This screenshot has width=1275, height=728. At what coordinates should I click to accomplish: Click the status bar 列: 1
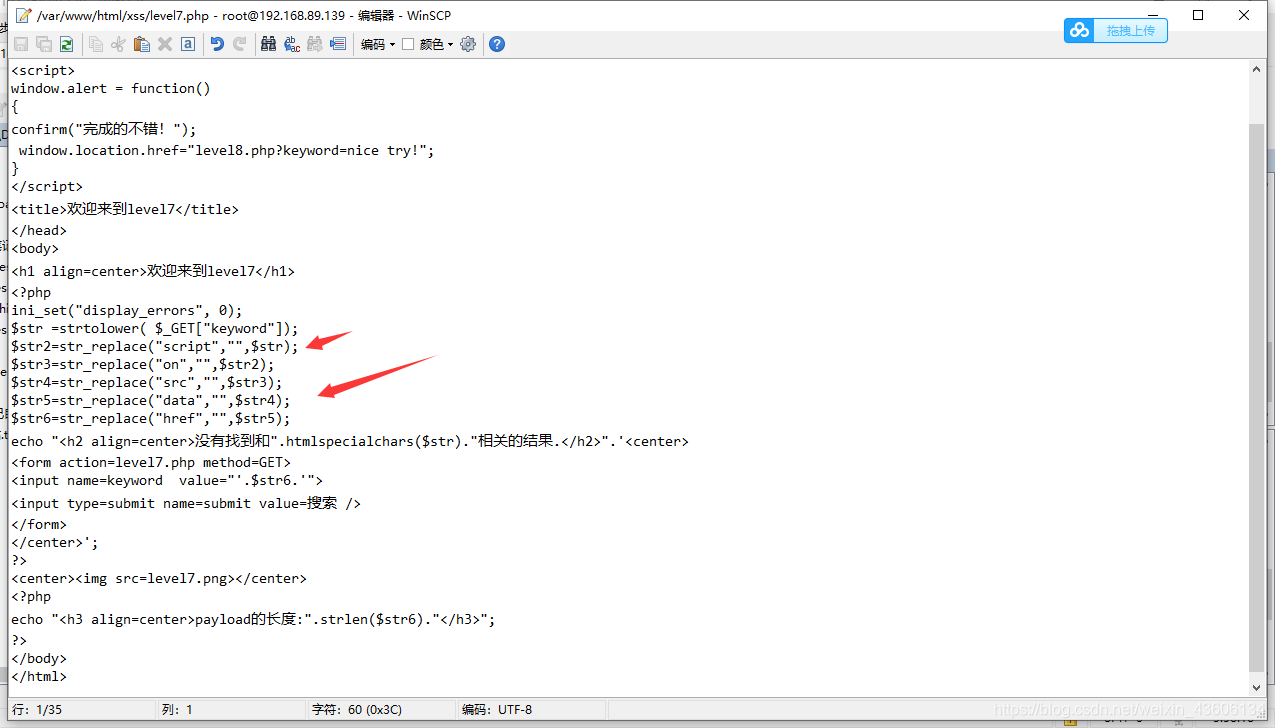177,710
